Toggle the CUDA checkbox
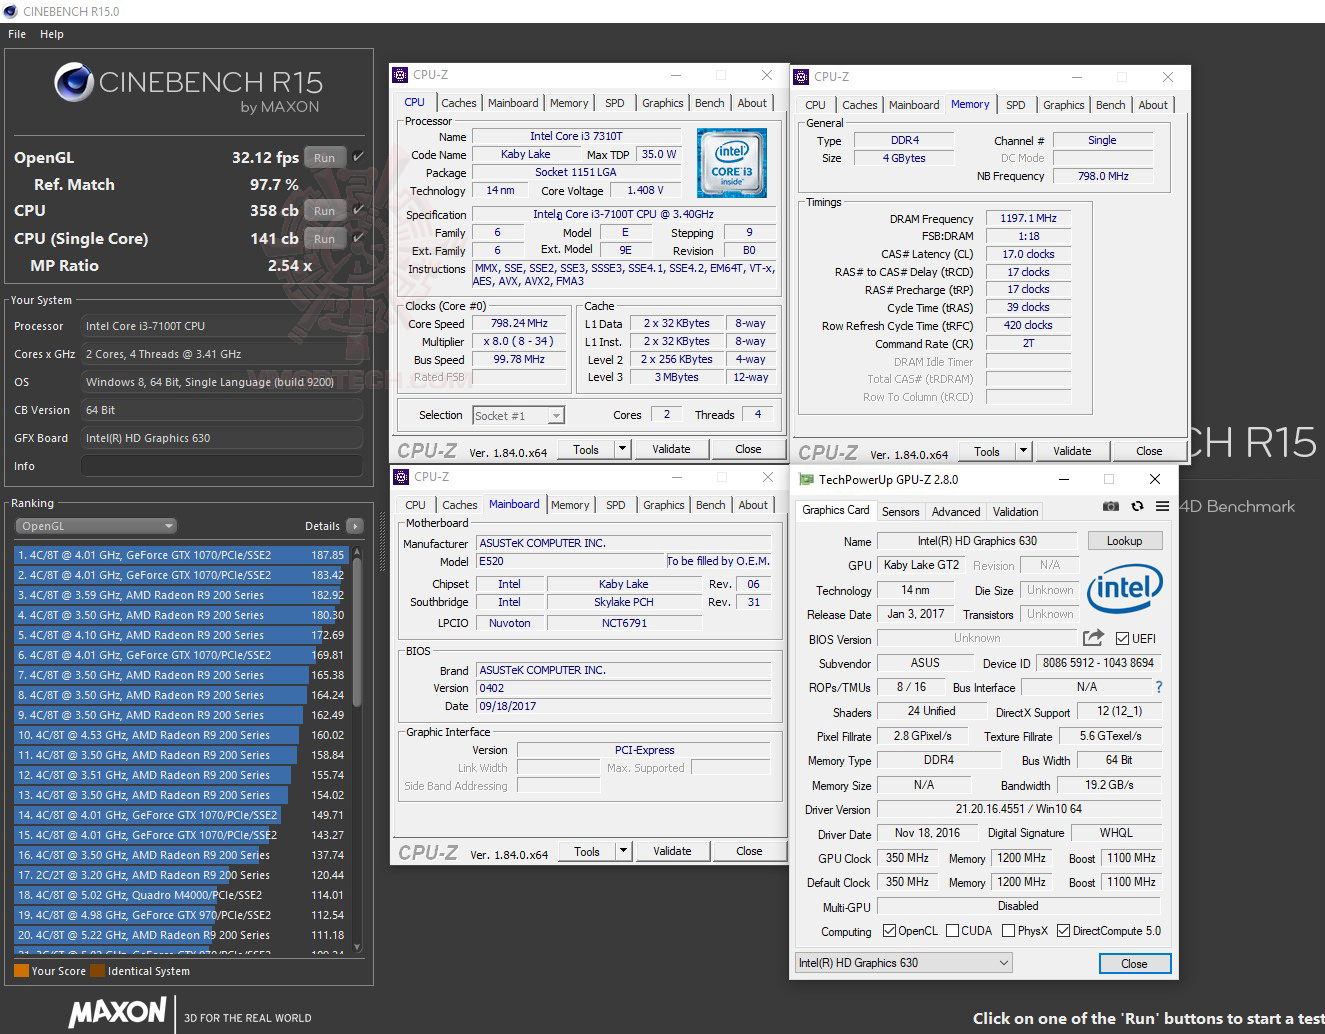This screenshot has width=1325, height=1034. [x=952, y=931]
